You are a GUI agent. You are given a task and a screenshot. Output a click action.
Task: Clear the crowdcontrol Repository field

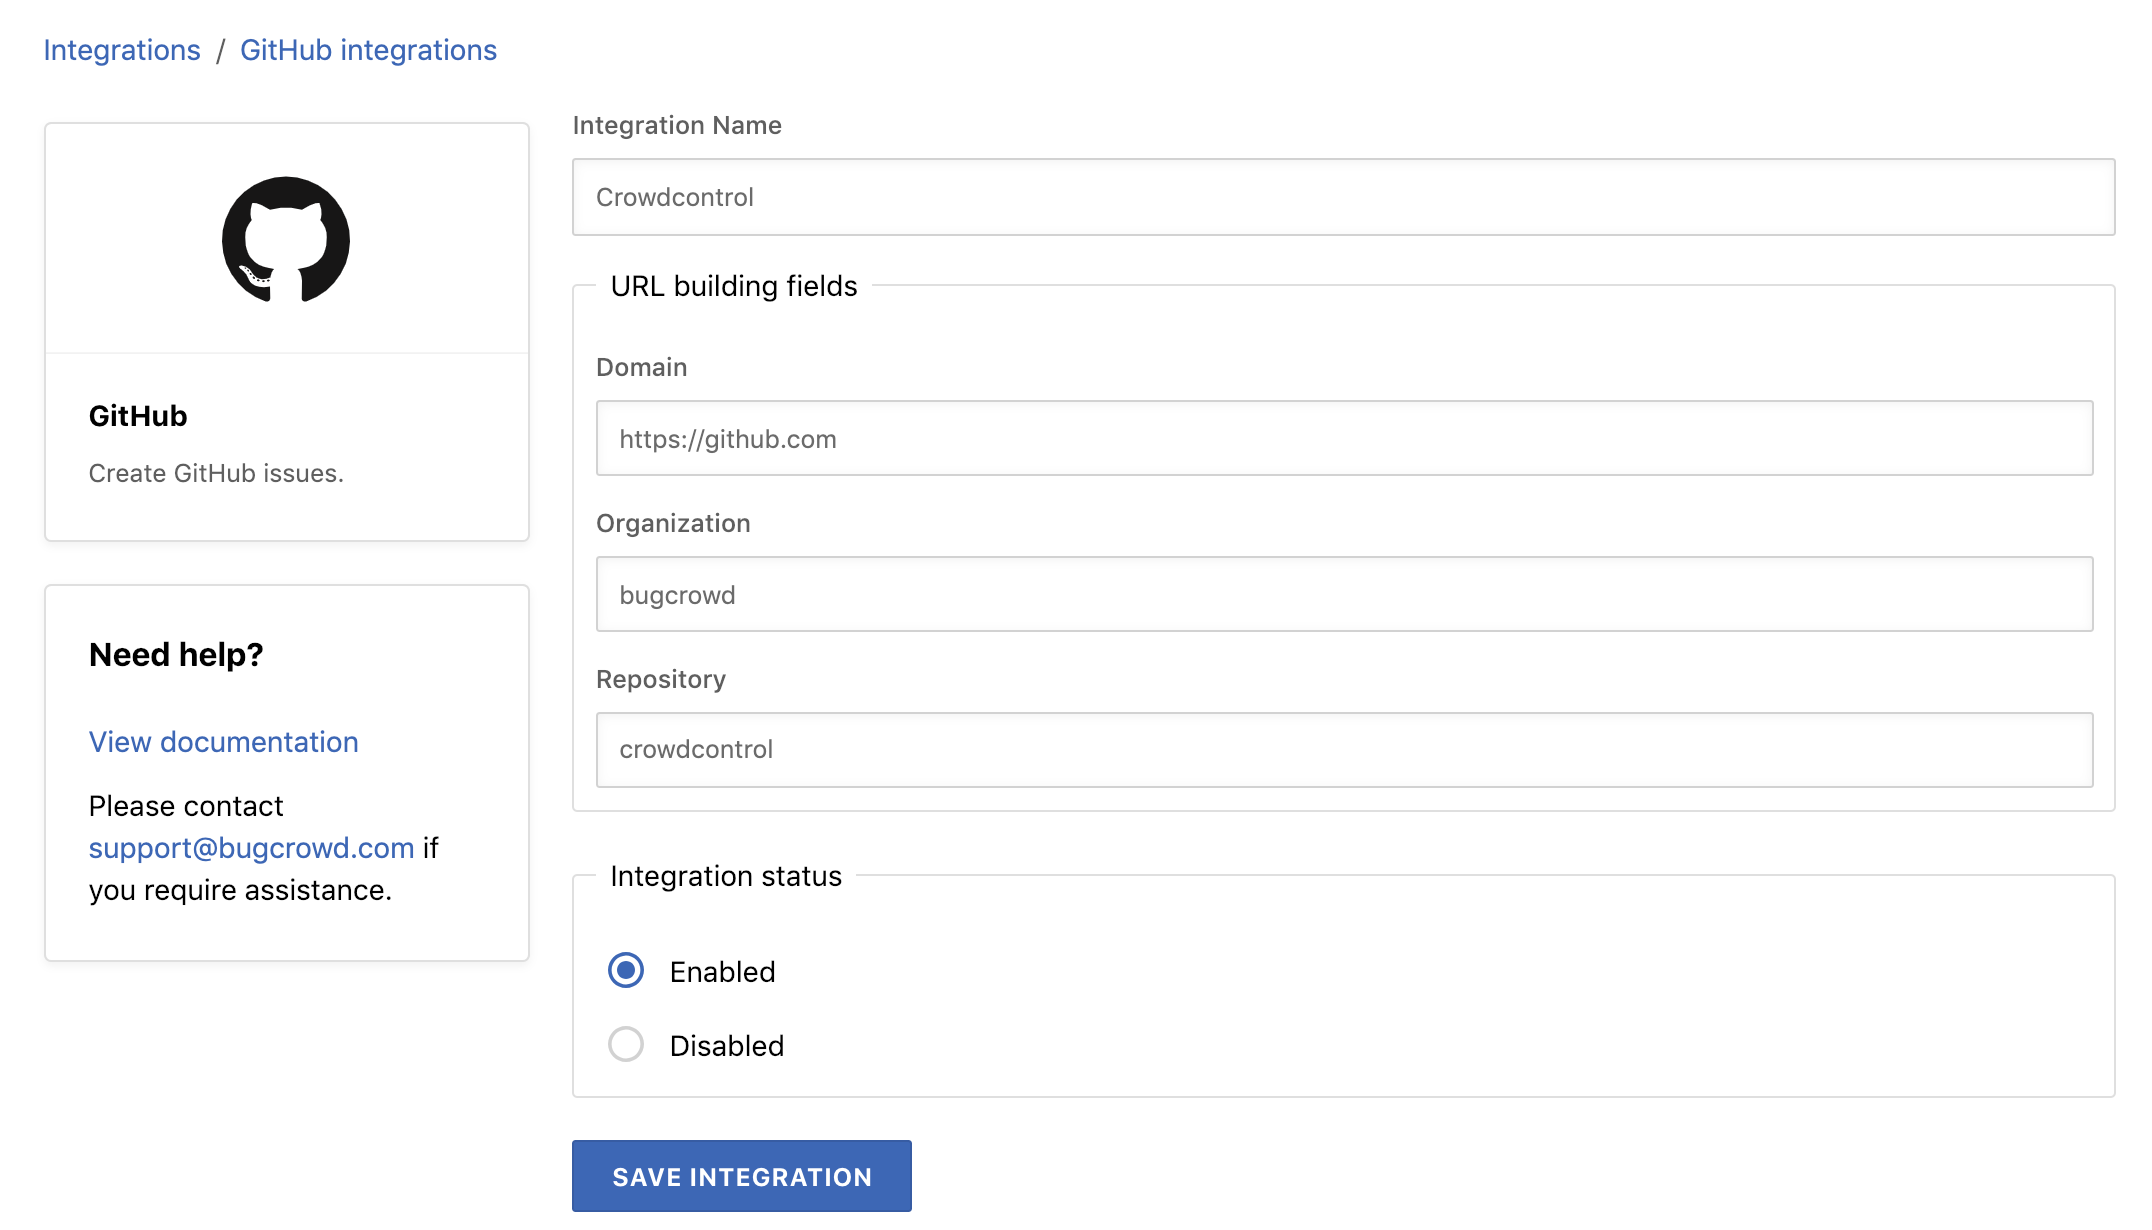[1344, 750]
